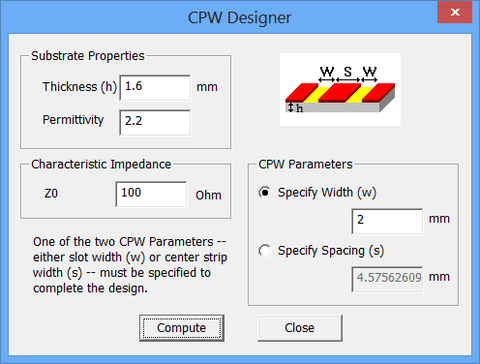
Task: Click the Characteristic Impedance group label
Action: coord(101,164)
